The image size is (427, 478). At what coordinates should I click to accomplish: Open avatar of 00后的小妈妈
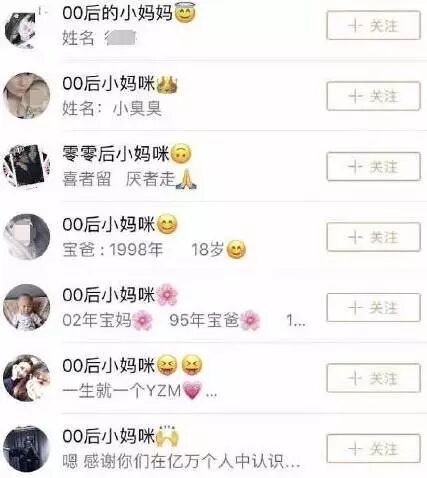pos(21,29)
